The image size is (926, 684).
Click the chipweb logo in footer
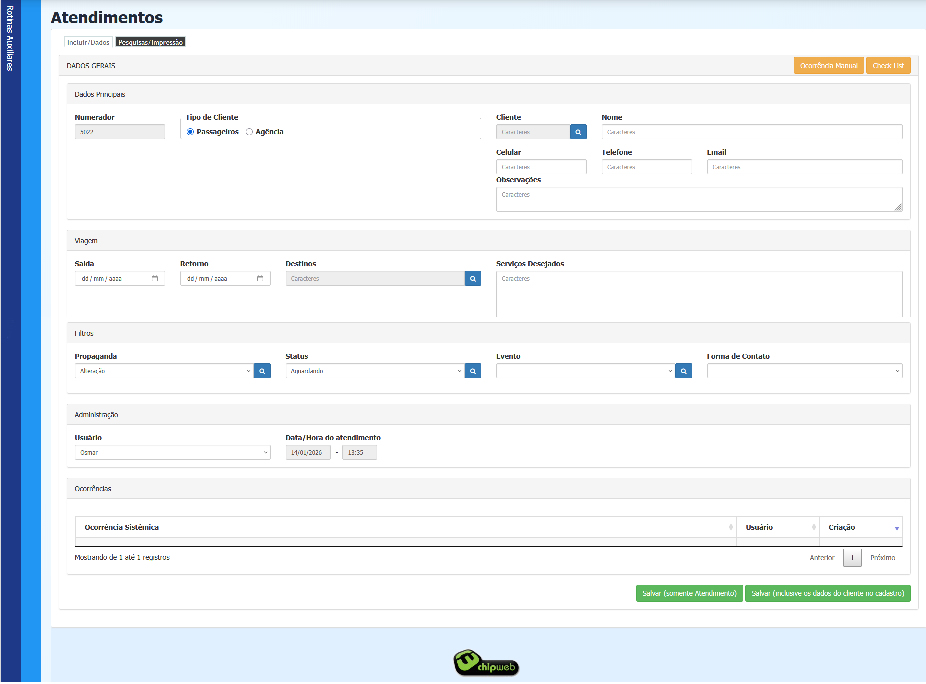(487, 662)
